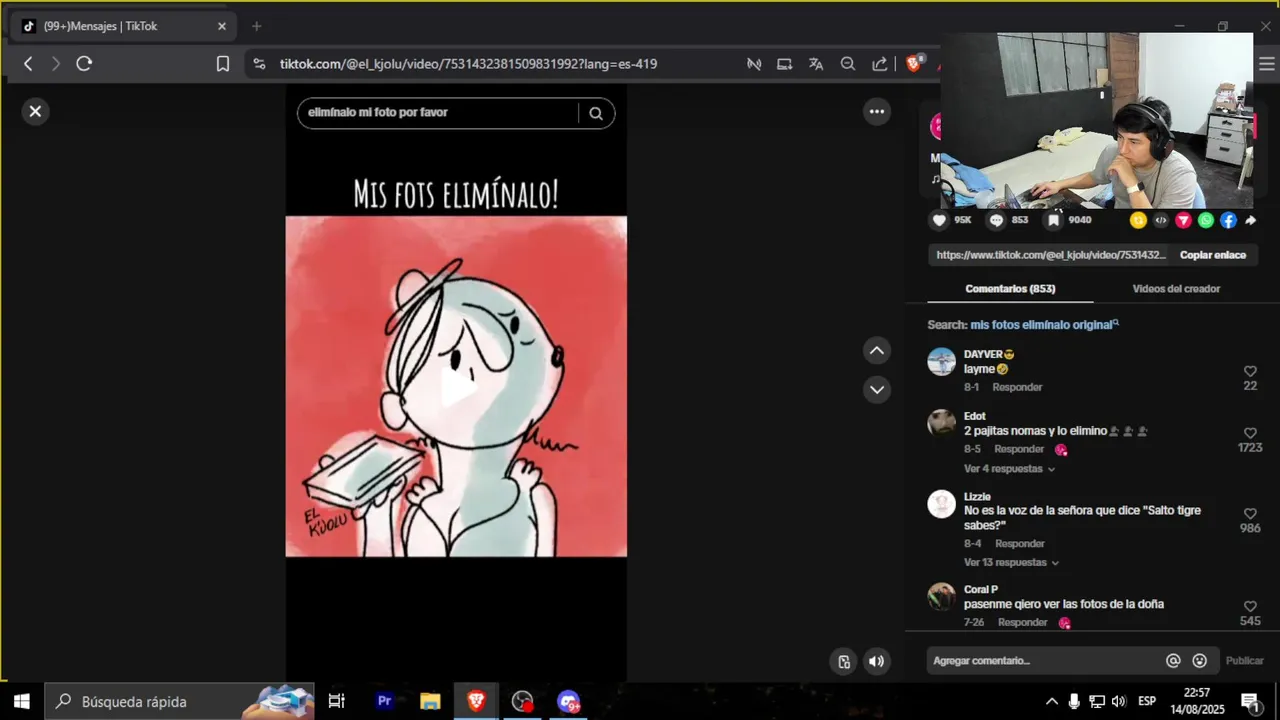Go to previous video with up arrow
The height and width of the screenshot is (720, 1280).
pos(877,350)
